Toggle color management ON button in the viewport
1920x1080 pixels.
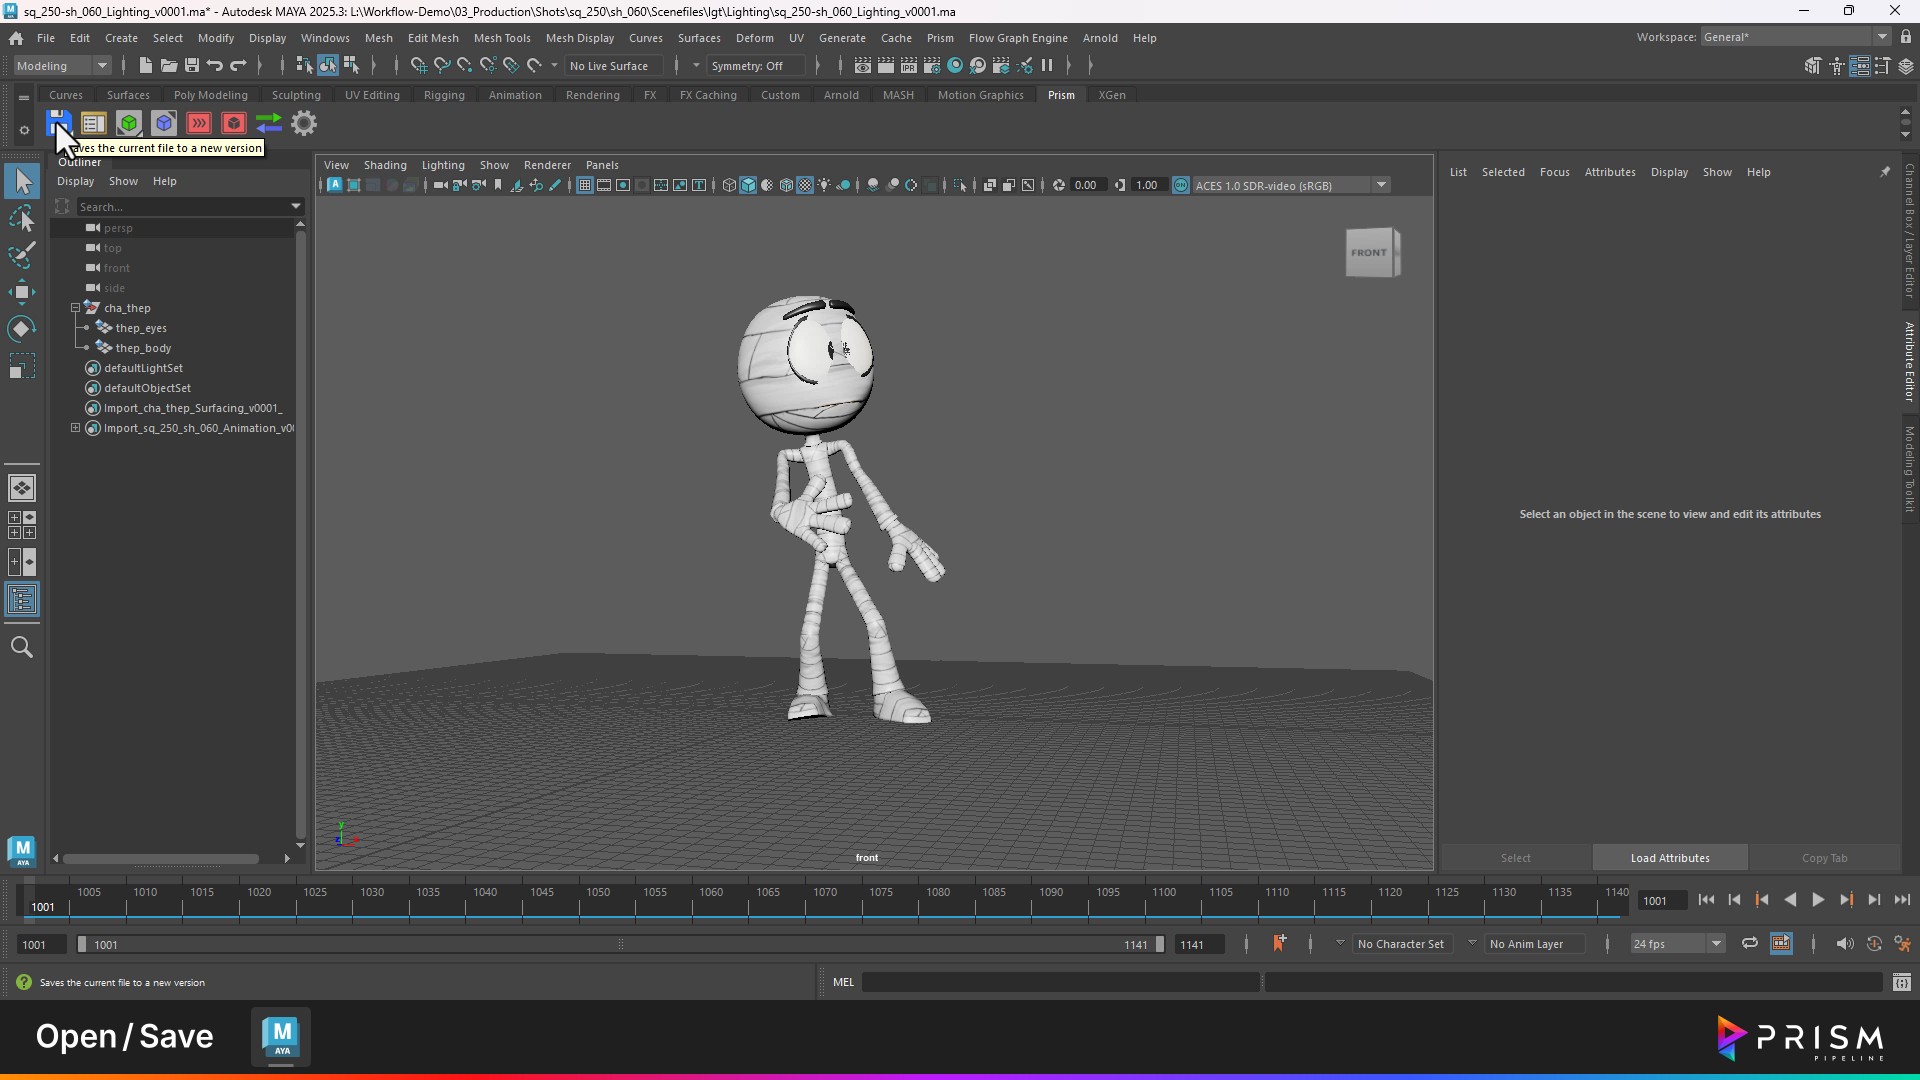coord(1181,185)
